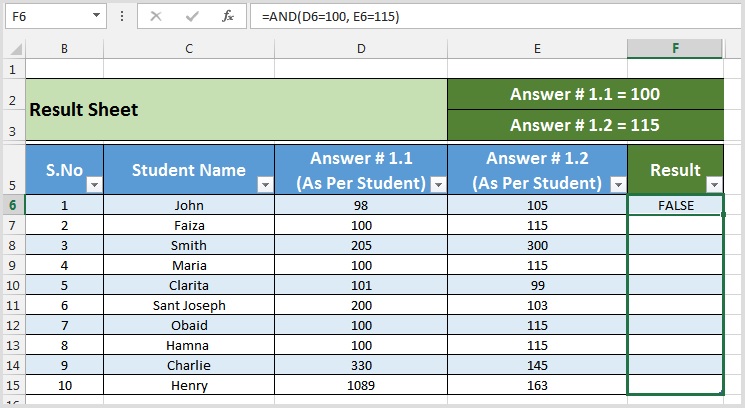Select row 10 header
745x408 pixels.
tap(13, 285)
